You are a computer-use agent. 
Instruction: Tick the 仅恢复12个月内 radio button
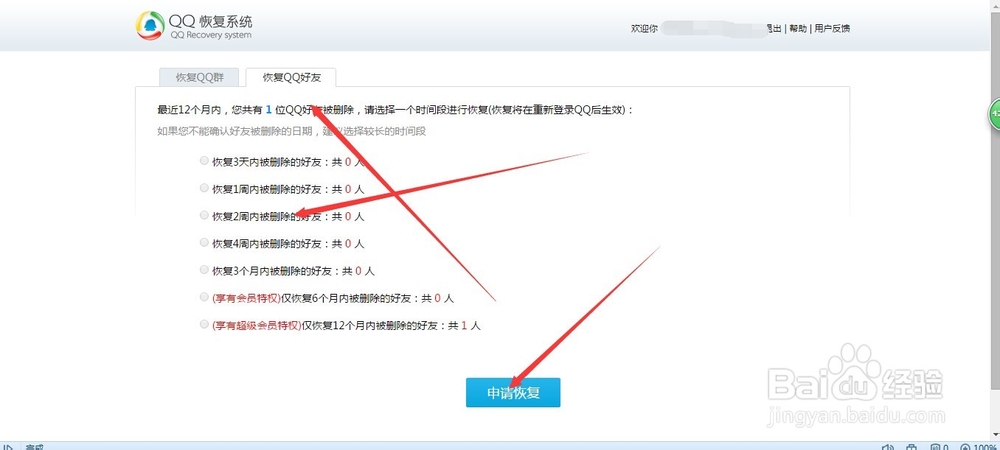click(x=204, y=324)
